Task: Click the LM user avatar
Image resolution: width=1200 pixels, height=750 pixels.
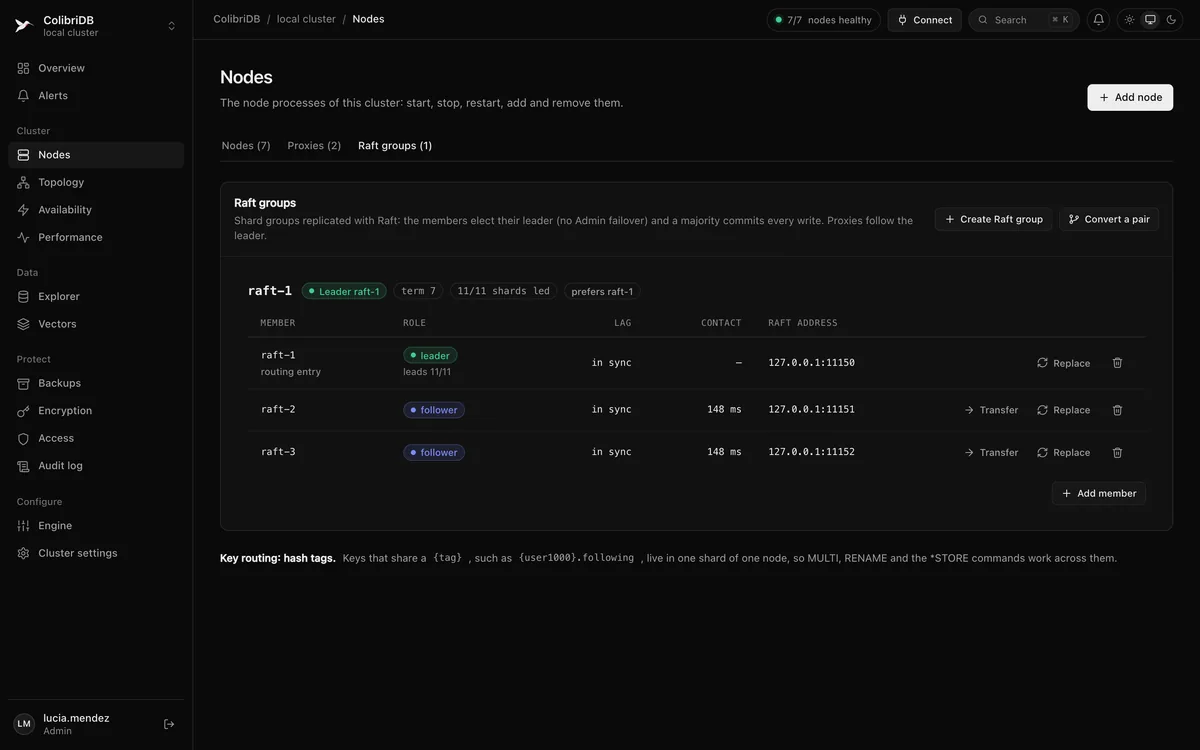Action: (x=24, y=724)
